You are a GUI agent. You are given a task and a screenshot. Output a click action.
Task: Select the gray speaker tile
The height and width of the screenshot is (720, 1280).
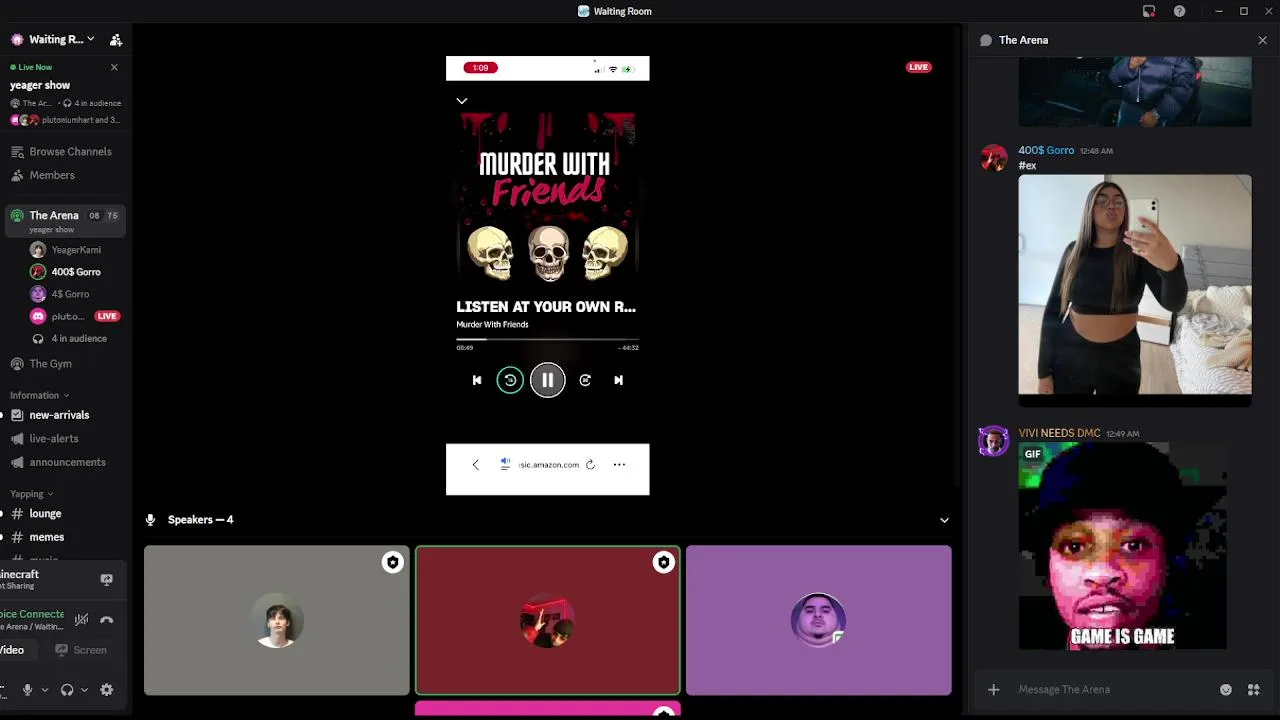pyautogui.click(x=277, y=620)
